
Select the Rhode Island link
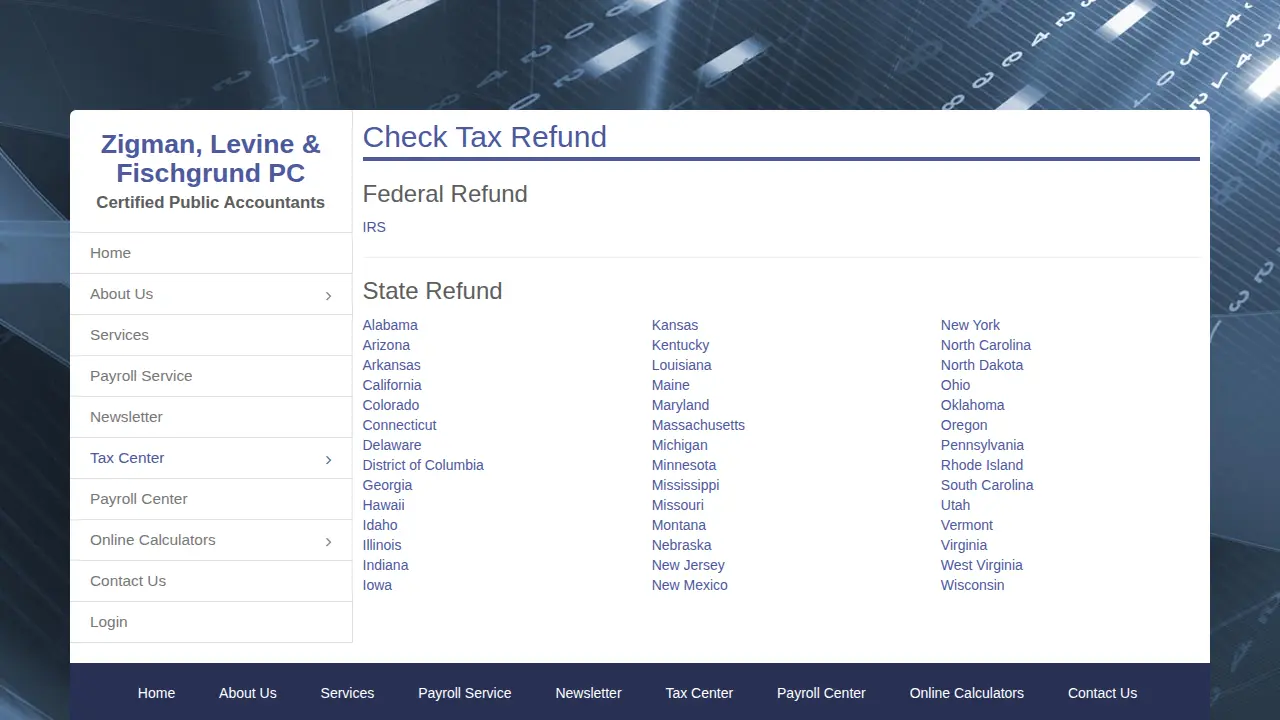[982, 465]
